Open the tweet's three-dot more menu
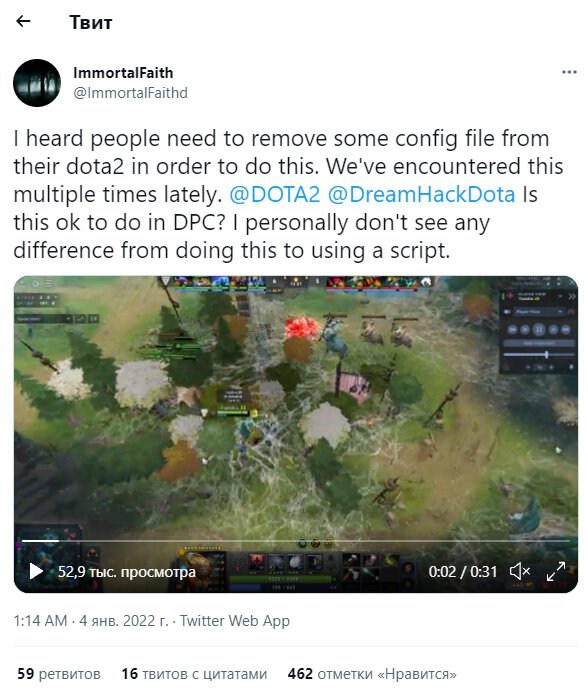The image size is (588, 692). tap(569, 72)
